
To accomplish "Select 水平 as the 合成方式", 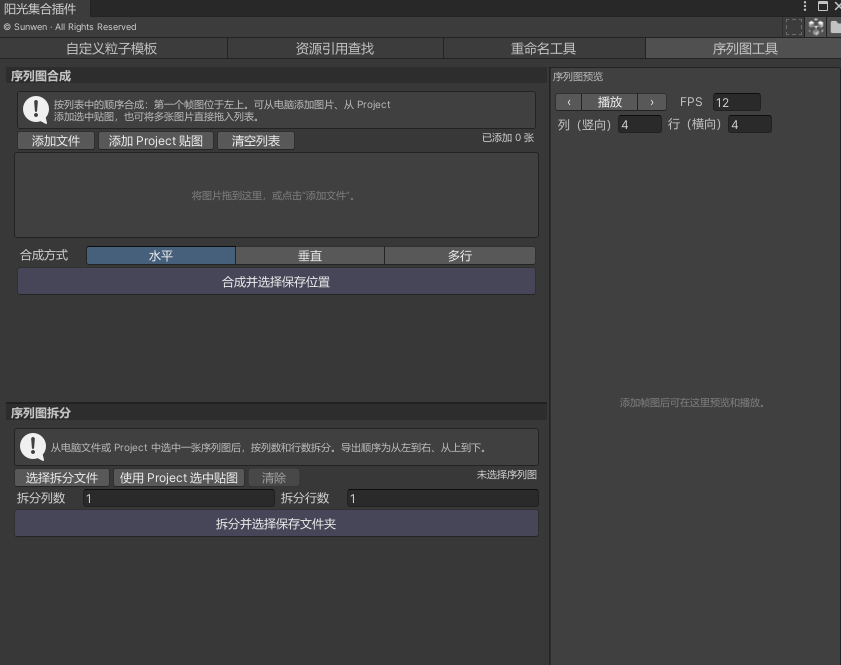I will (161, 256).
